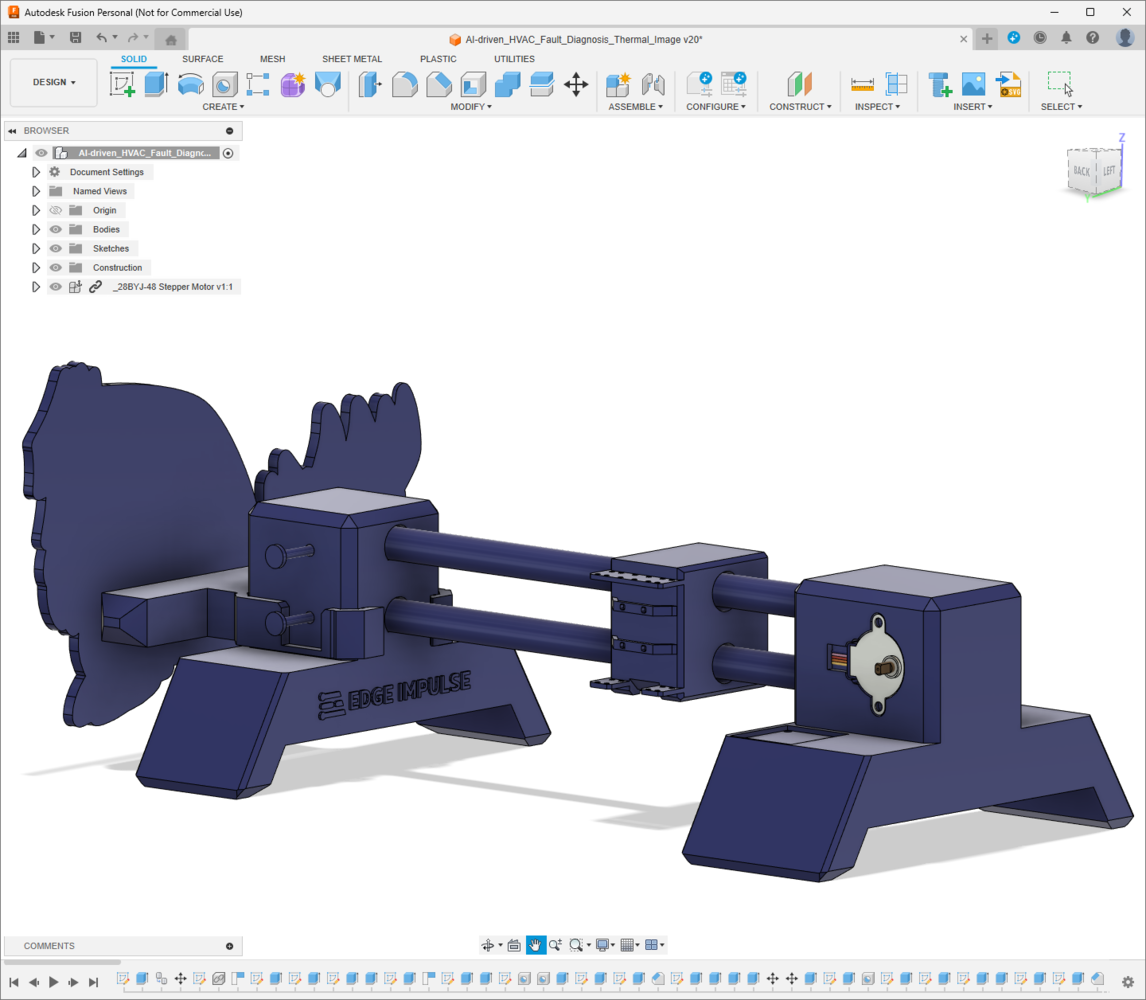Viewport: 1146px width, 1000px height.
Task: Activate the Move/Copy arrows tool
Action: point(576,84)
